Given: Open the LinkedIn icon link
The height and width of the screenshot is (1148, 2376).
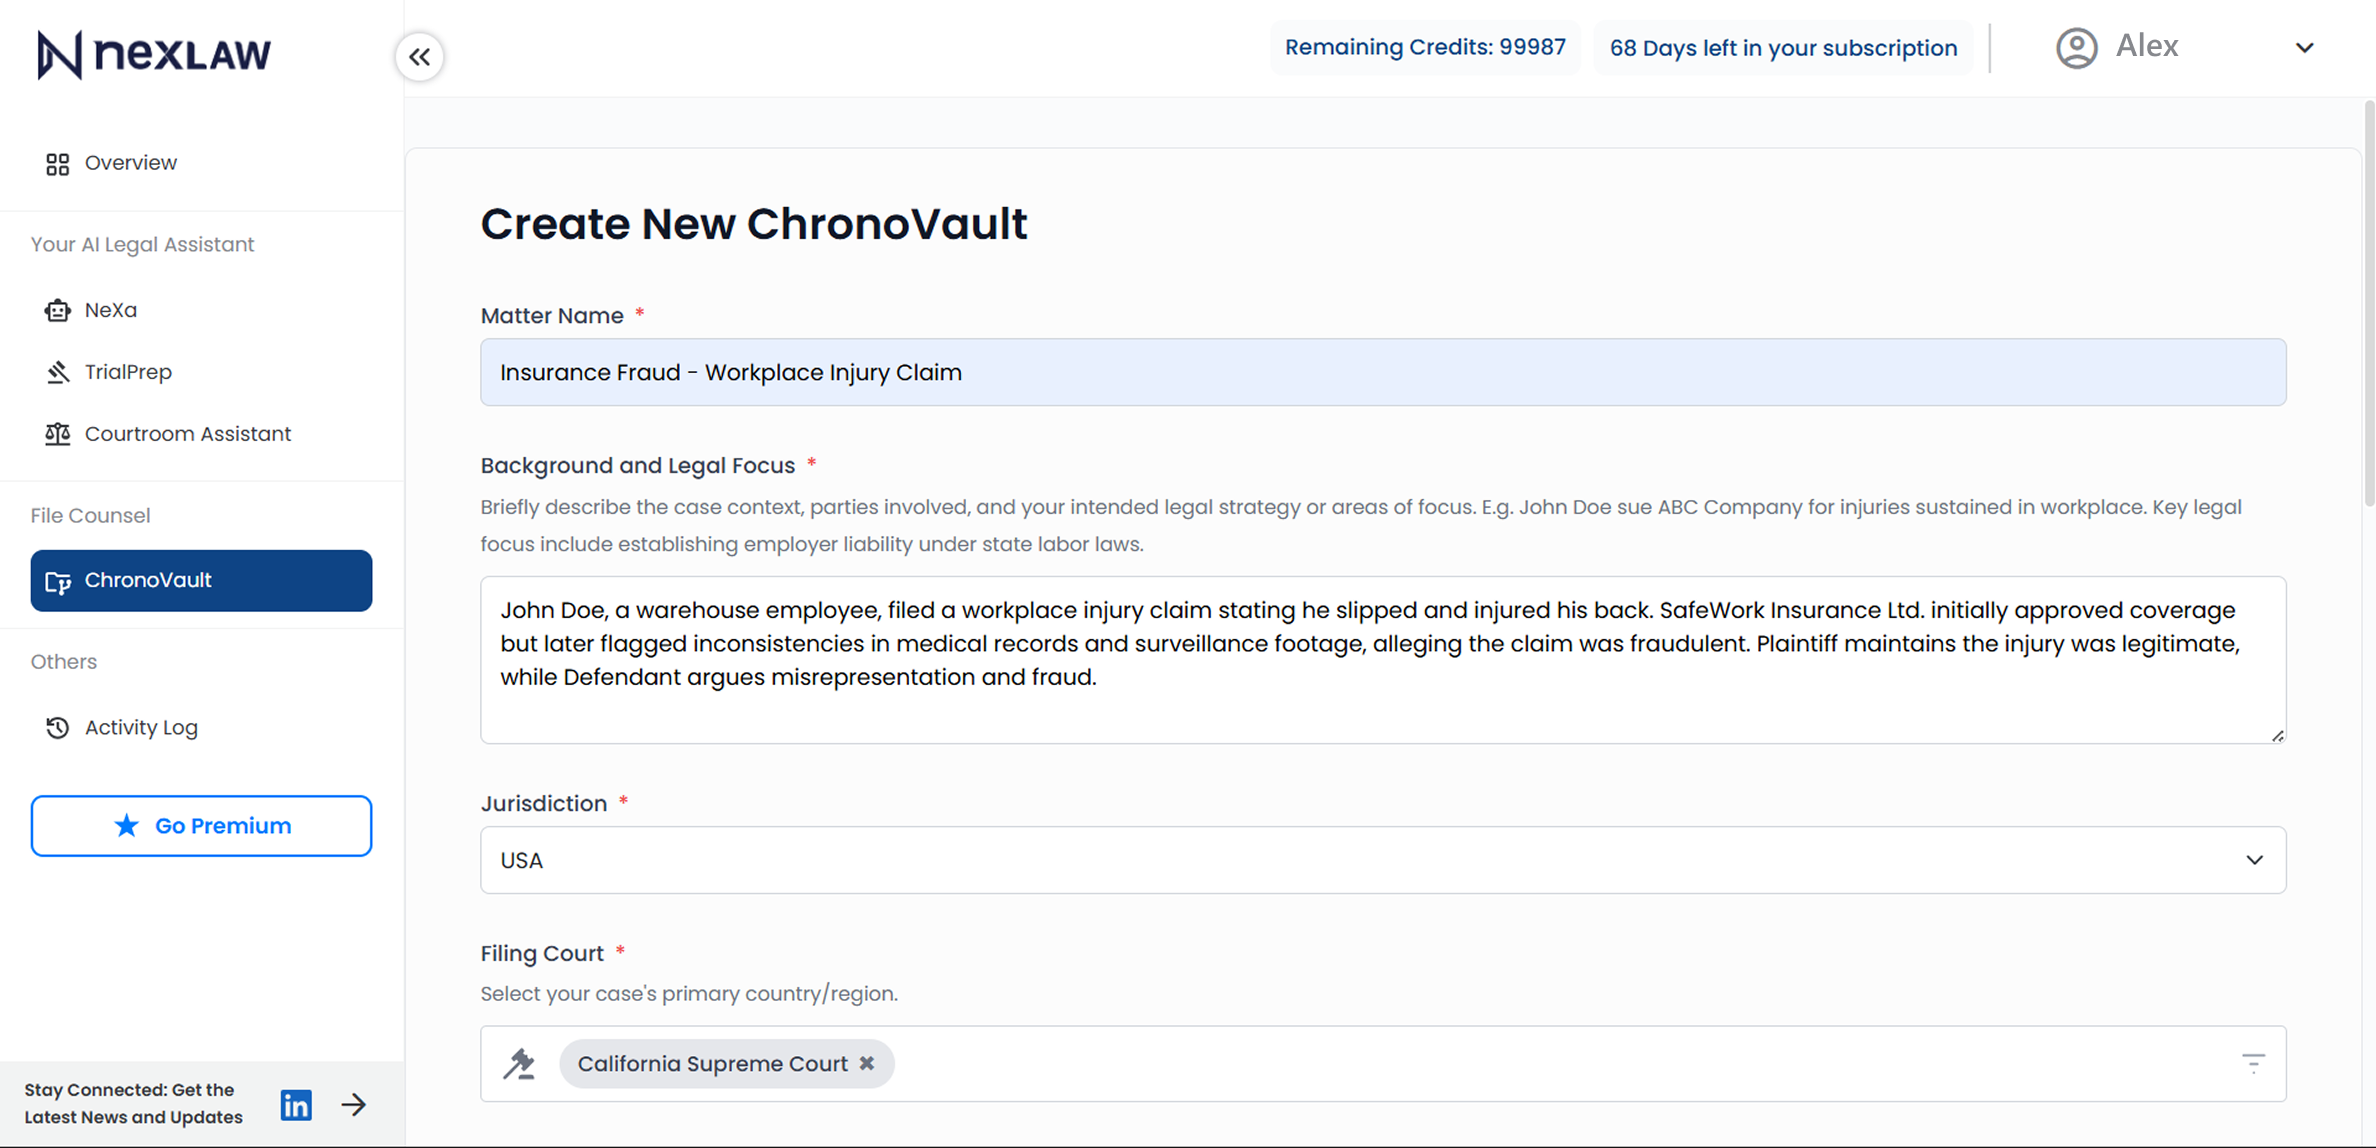Looking at the screenshot, I should [x=296, y=1104].
